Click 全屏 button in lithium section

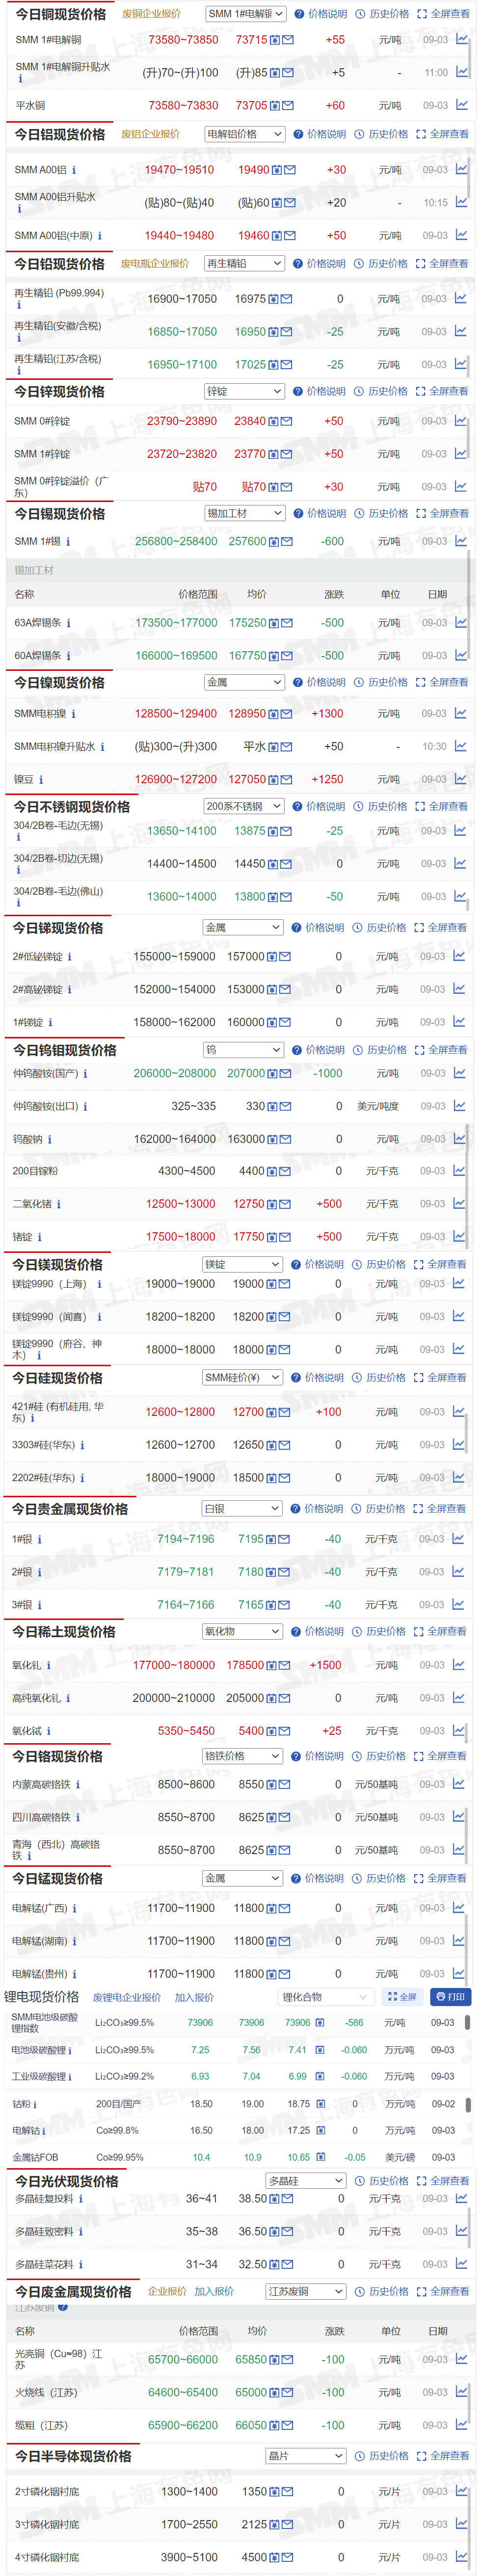402,1997
